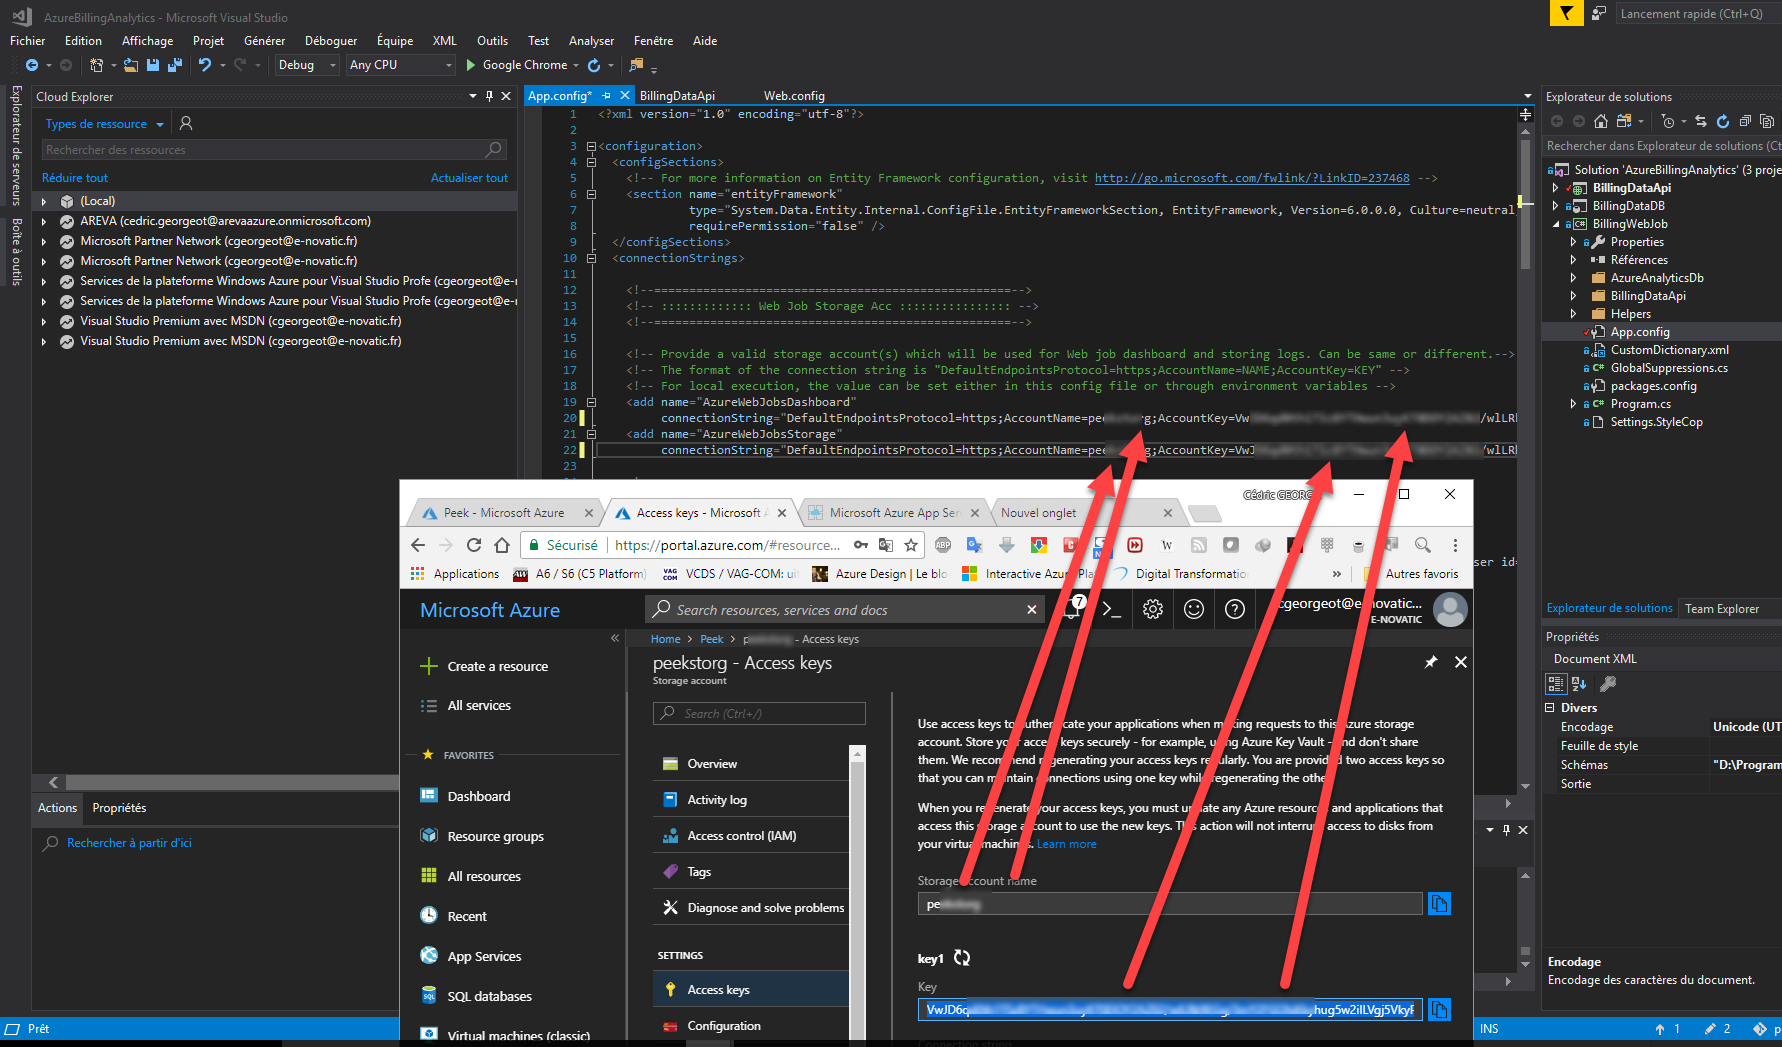The height and width of the screenshot is (1047, 1782).
Task: Copy the storage account name
Action: click(1439, 904)
